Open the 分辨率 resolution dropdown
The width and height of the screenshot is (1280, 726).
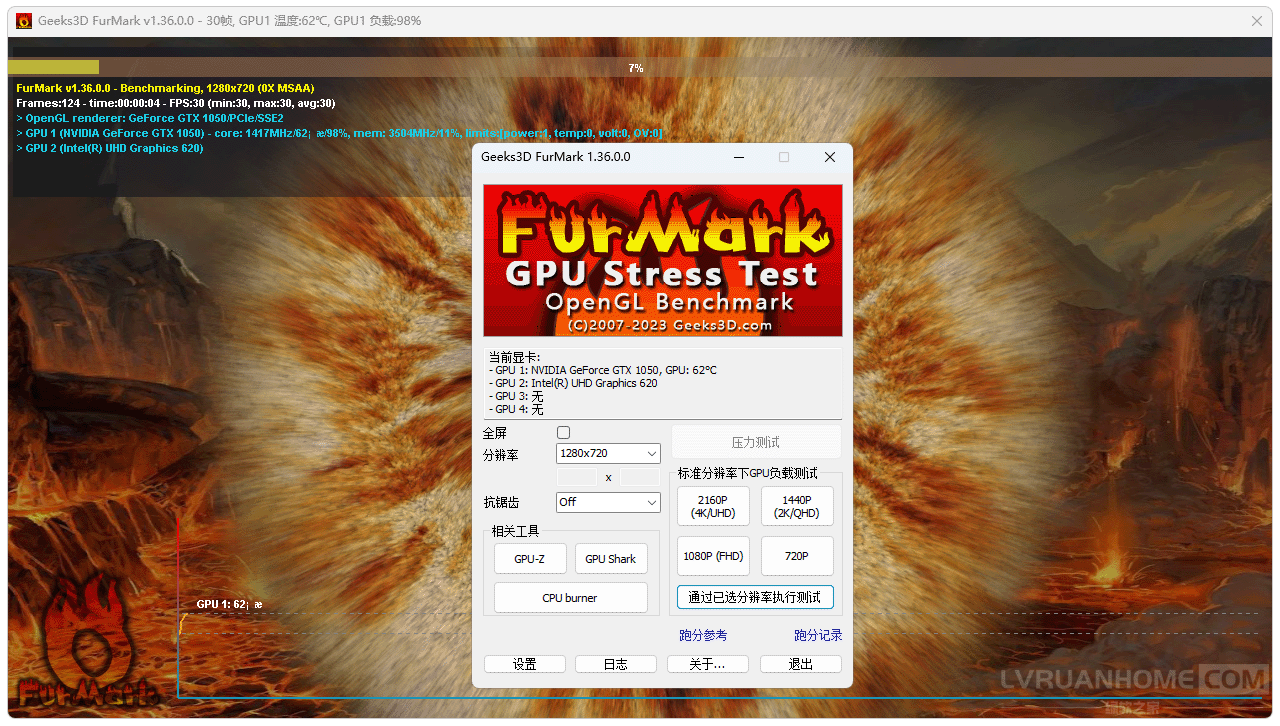tap(608, 454)
